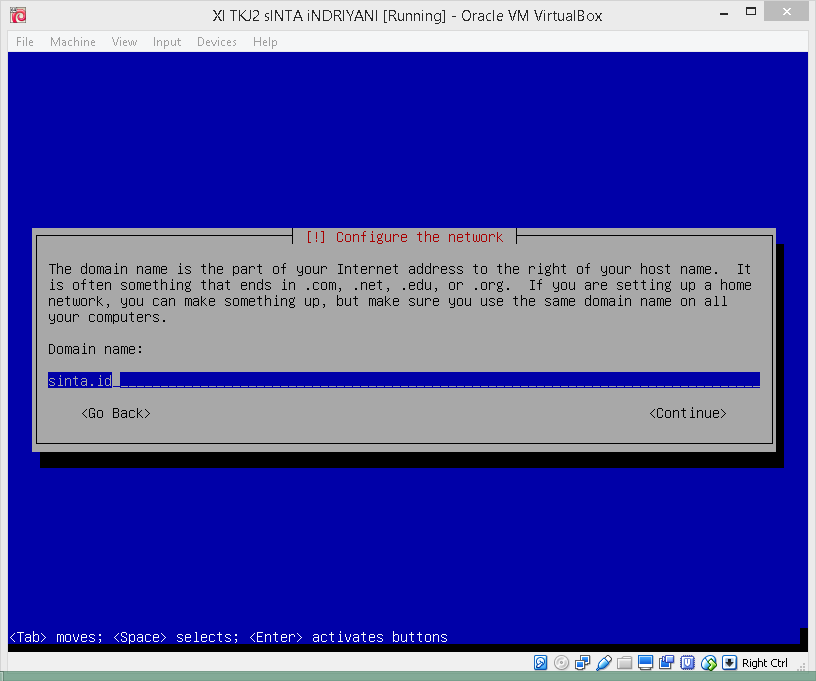
Task: Click the Right Ctrl host key label
Action: pyautogui.click(x=764, y=663)
